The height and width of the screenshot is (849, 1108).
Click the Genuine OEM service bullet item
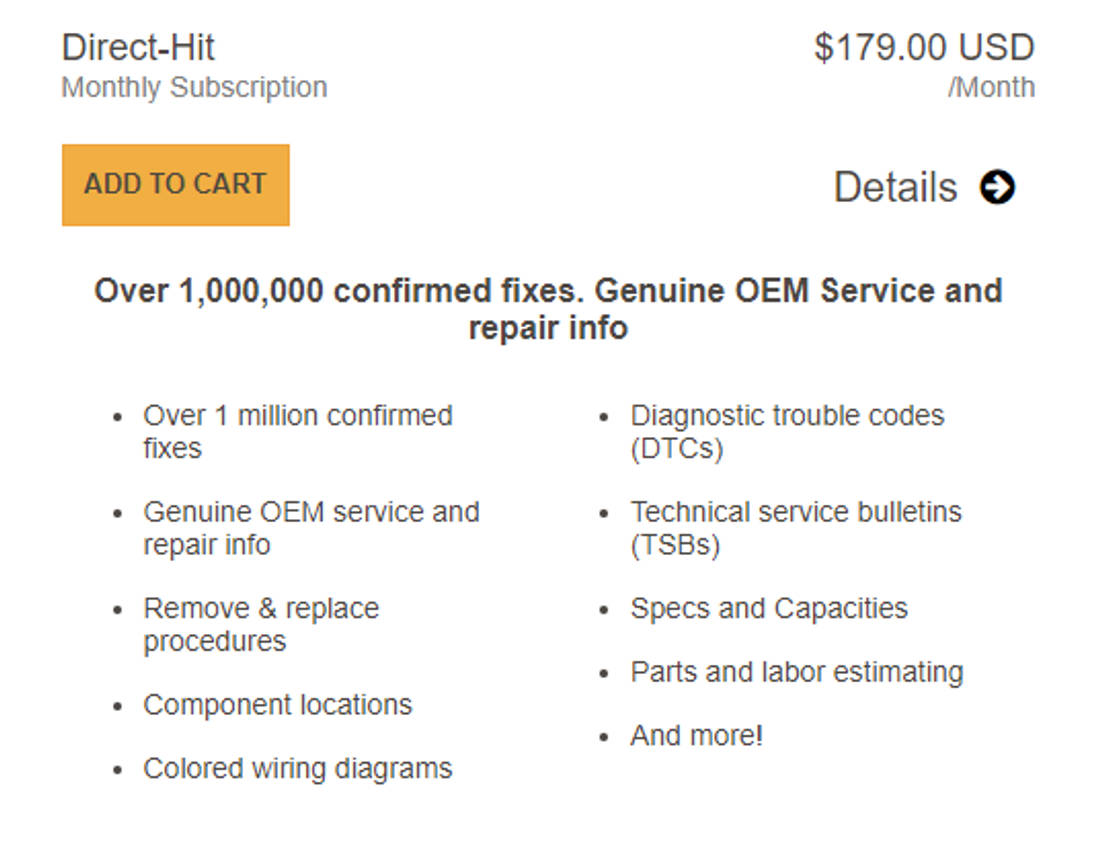tap(312, 527)
